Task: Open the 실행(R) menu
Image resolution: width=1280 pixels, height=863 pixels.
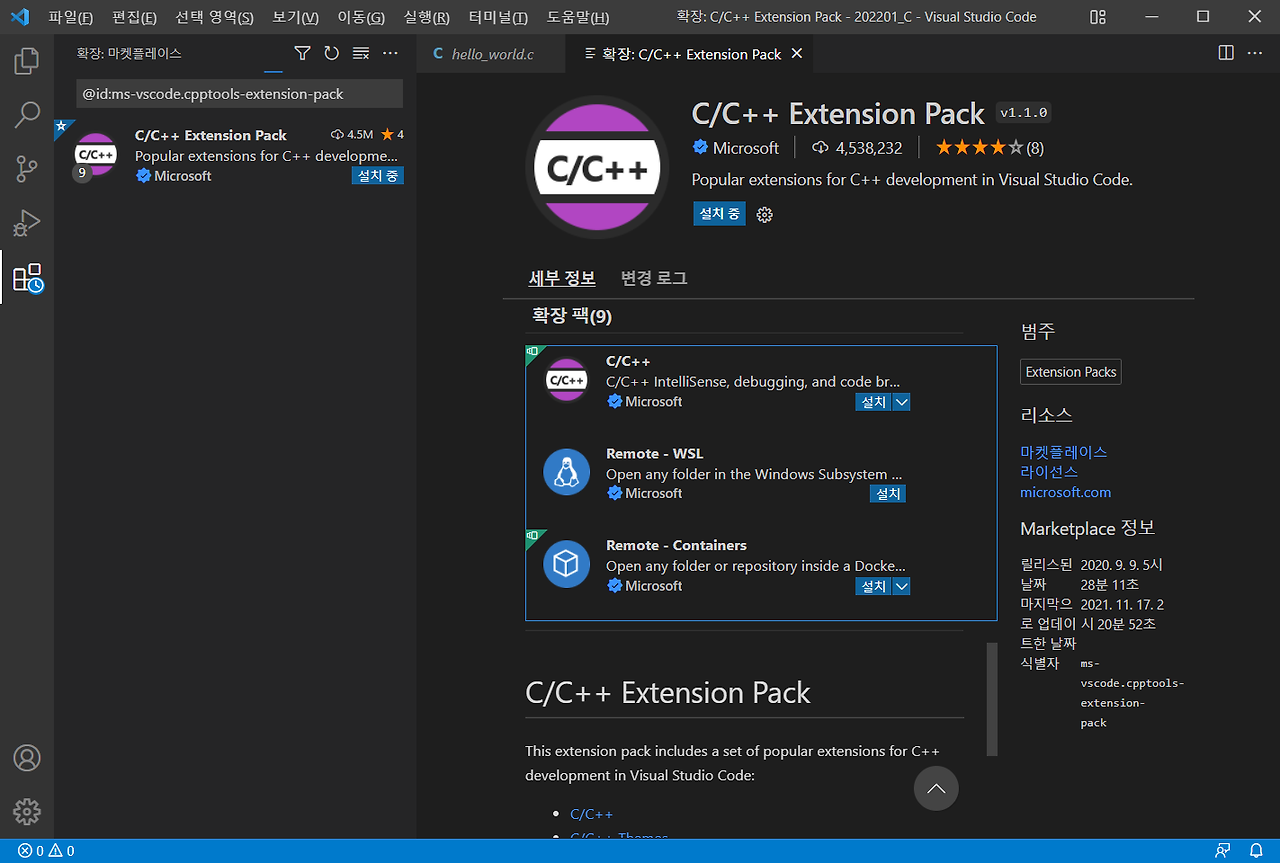Action: click(x=427, y=17)
